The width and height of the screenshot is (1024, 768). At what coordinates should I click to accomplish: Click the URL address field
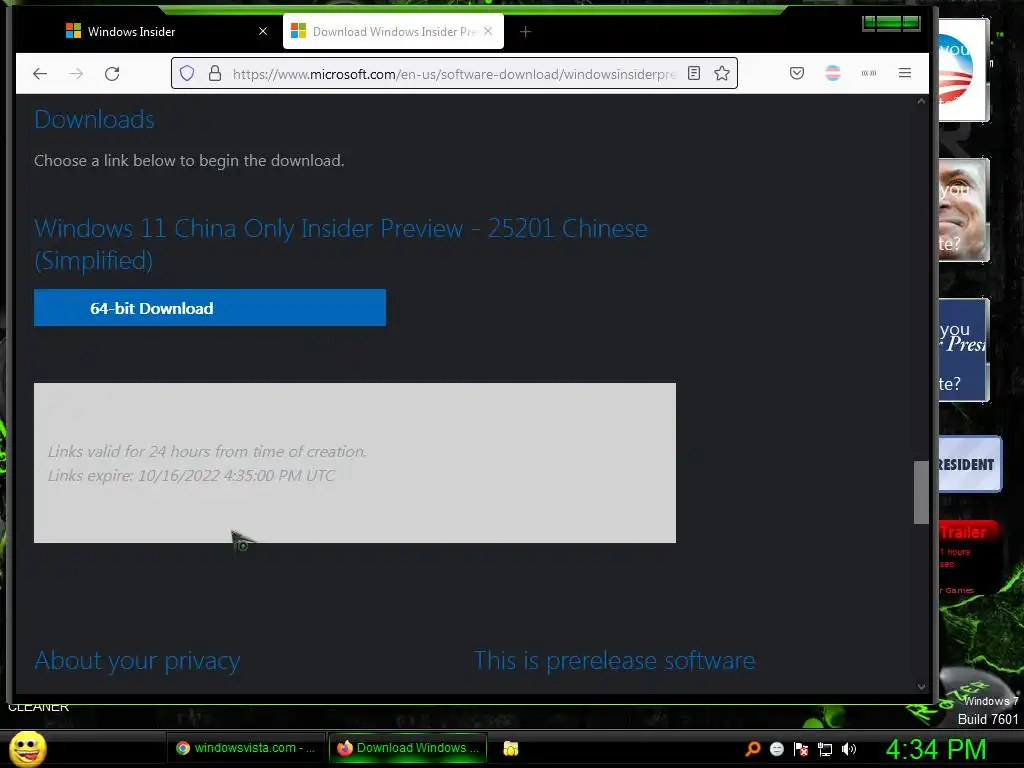coord(454,74)
